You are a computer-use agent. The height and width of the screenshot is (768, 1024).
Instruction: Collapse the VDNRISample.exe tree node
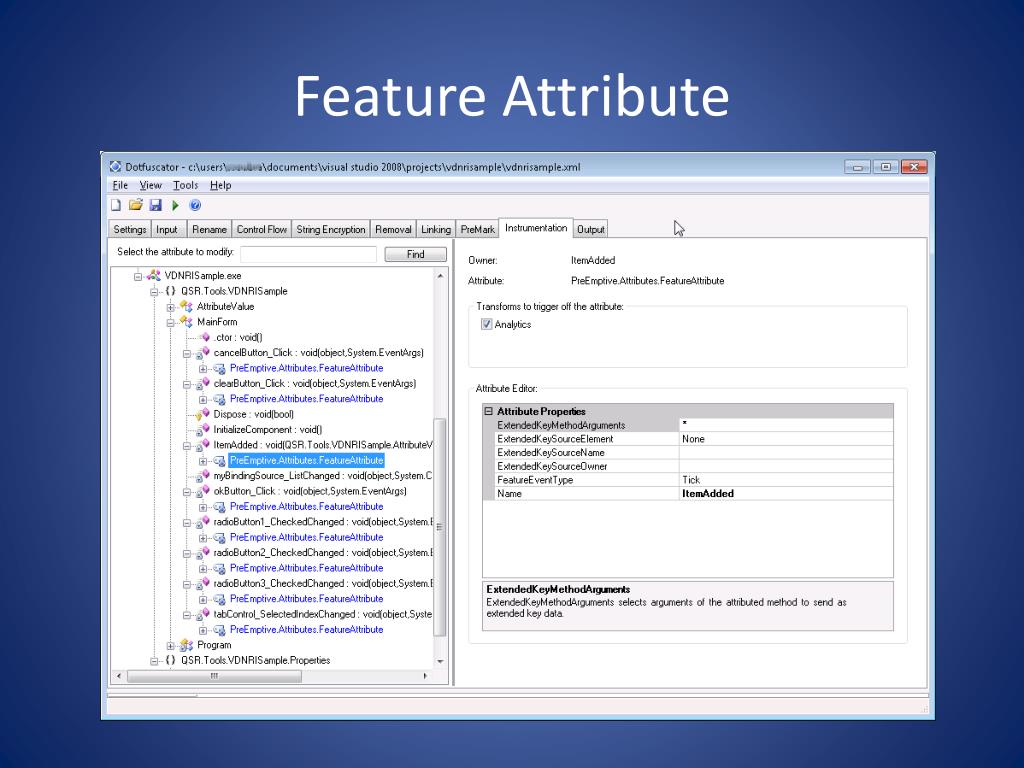click(x=138, y=276)
